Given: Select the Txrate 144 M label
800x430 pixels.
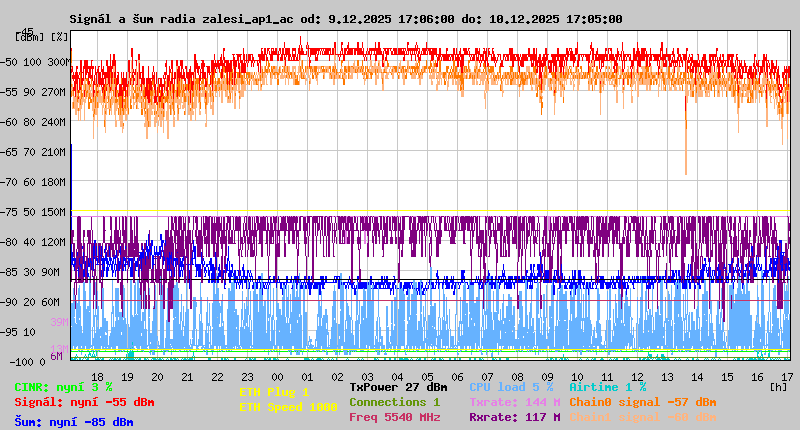Looking at the screenshot, I should (514, 402).
